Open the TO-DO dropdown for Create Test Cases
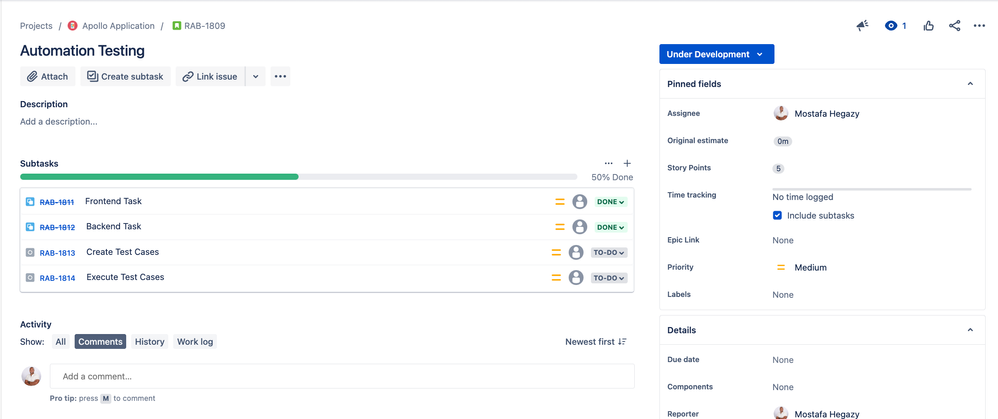 click(609, 252)
